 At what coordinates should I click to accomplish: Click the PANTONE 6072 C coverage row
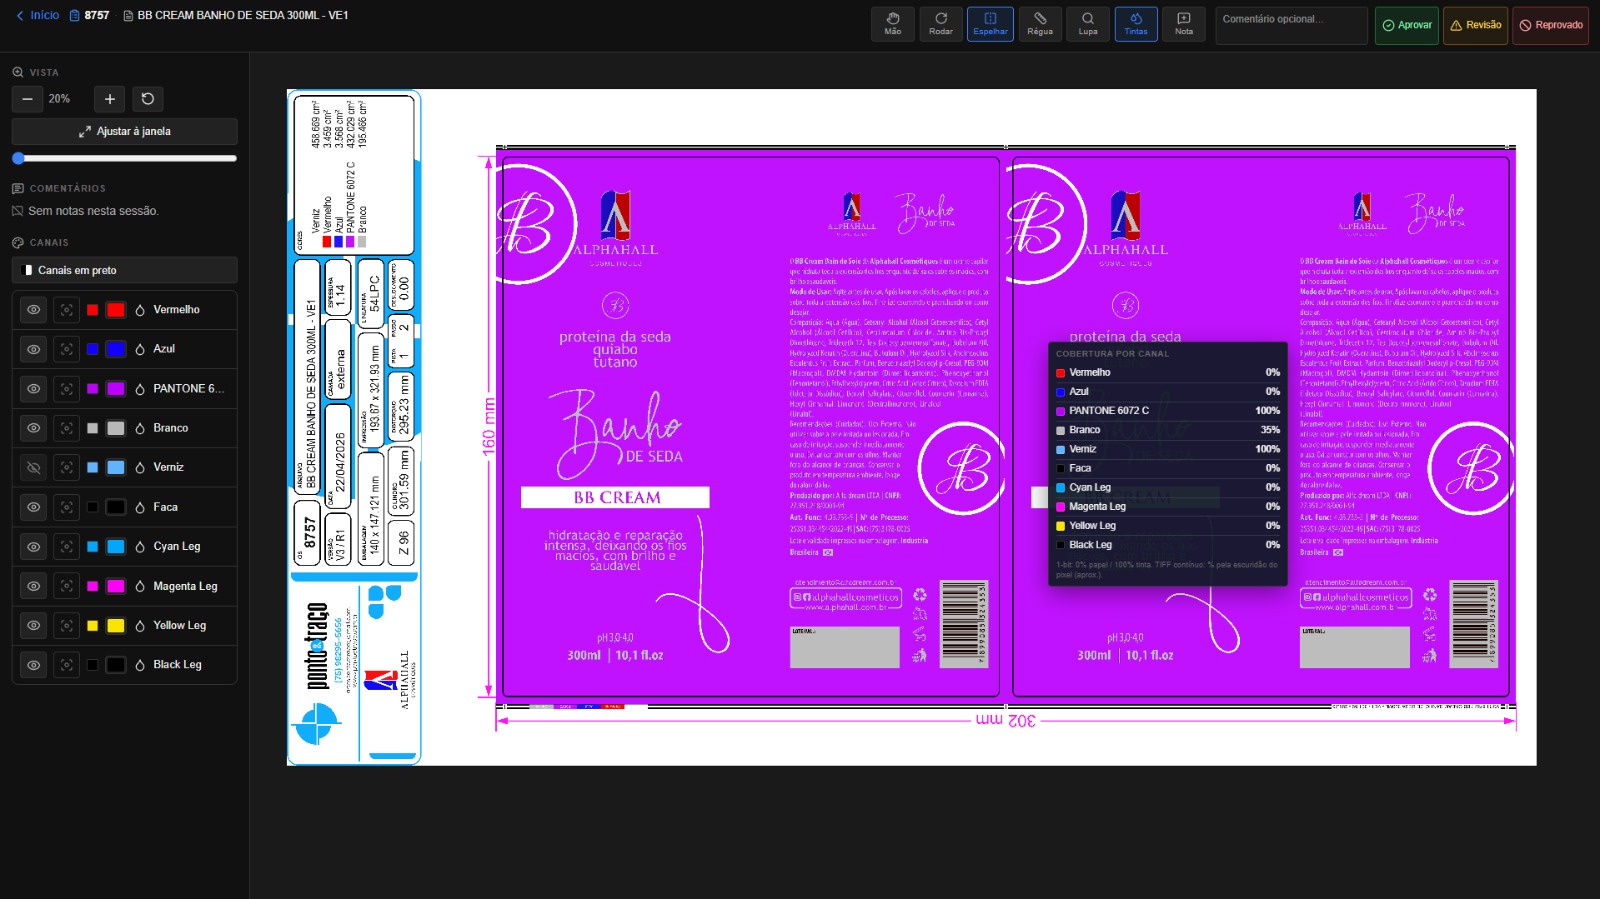[1167, 411]
